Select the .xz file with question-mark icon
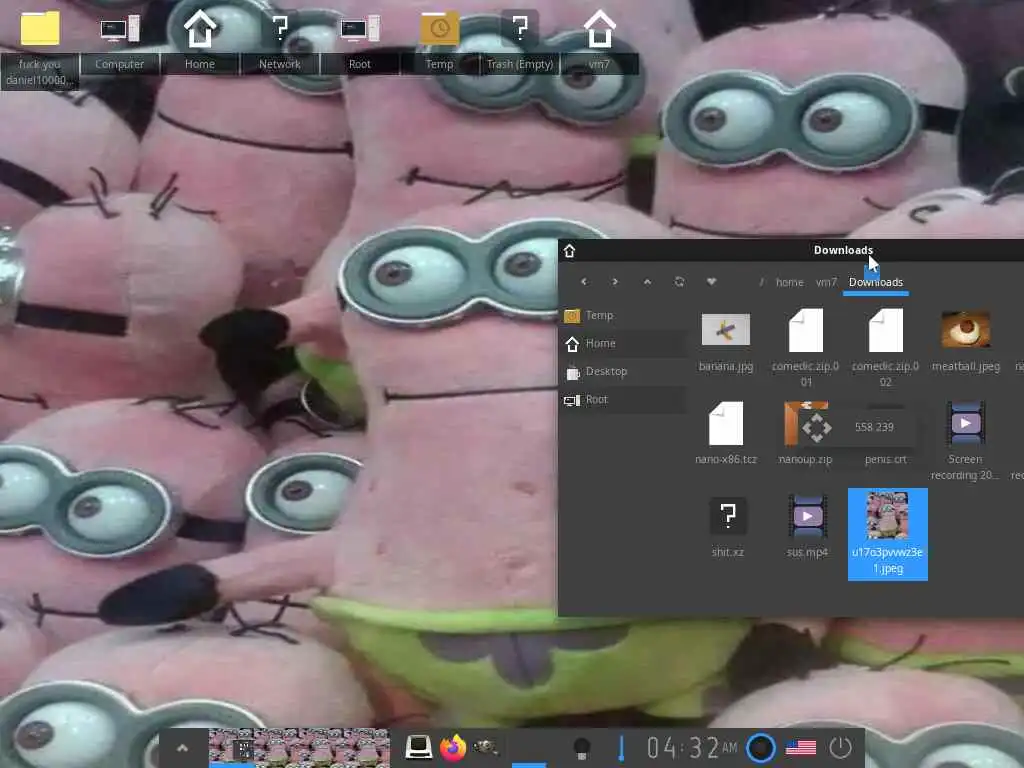This screenshot has height=768, width=1024. (728, 526)
